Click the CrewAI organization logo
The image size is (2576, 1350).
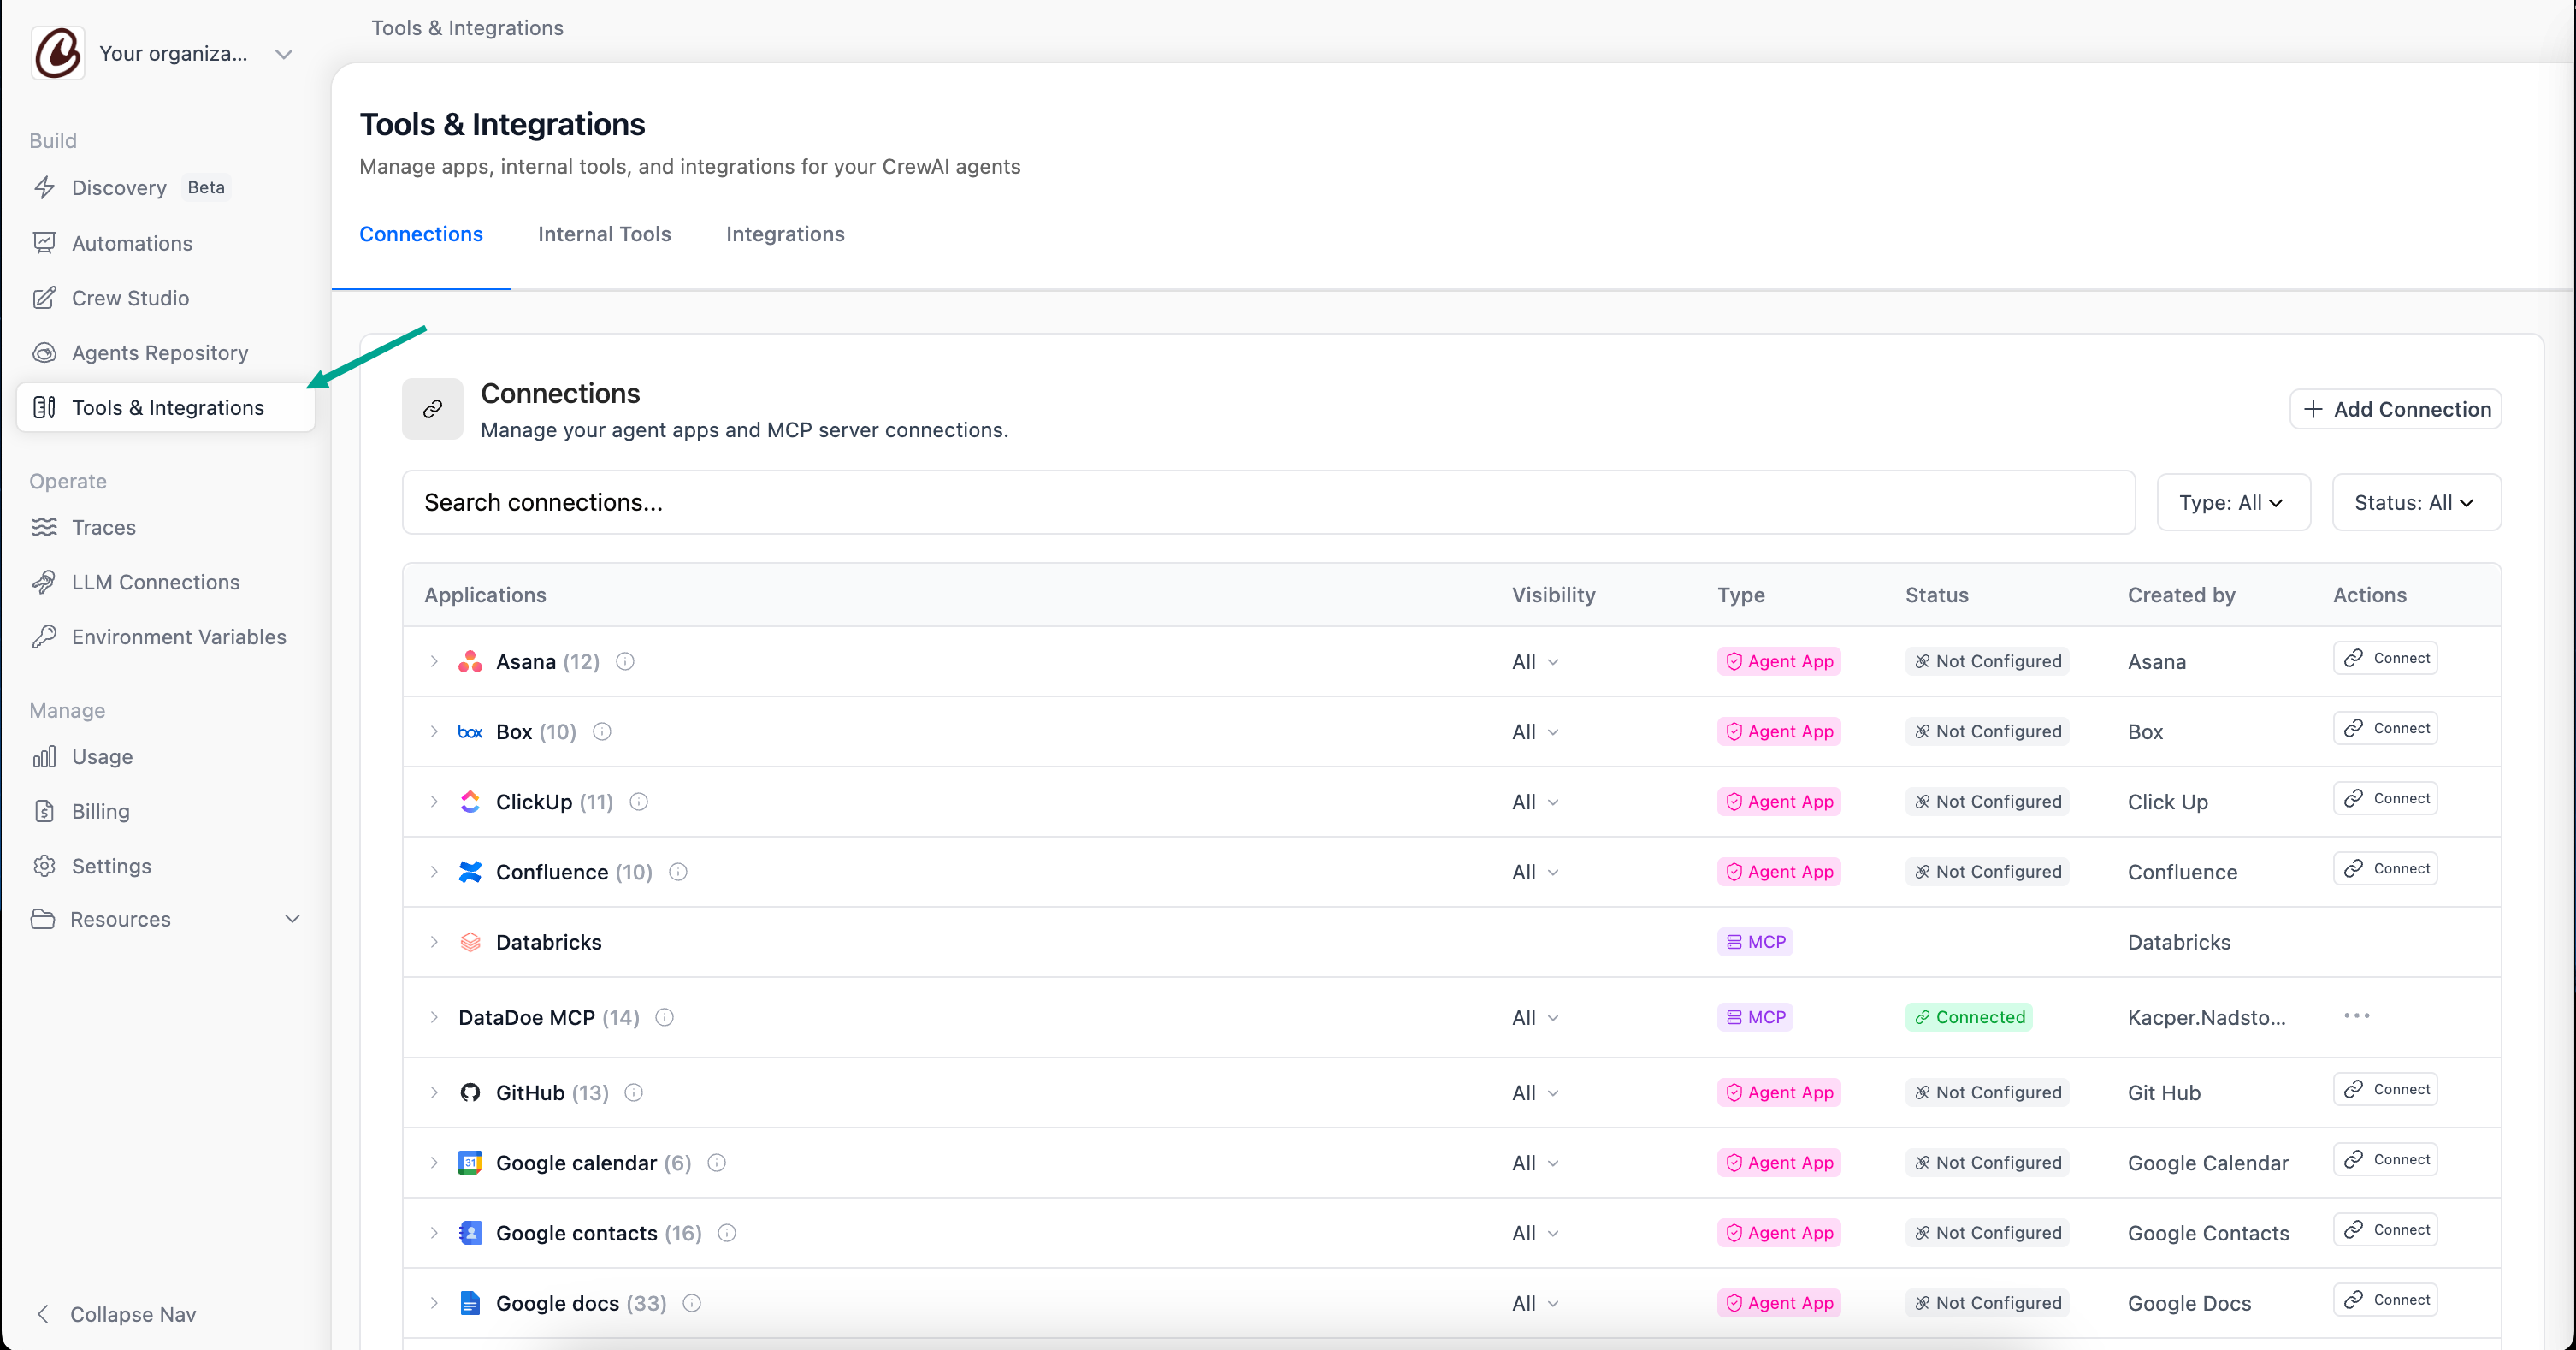[x=58, y=53]
